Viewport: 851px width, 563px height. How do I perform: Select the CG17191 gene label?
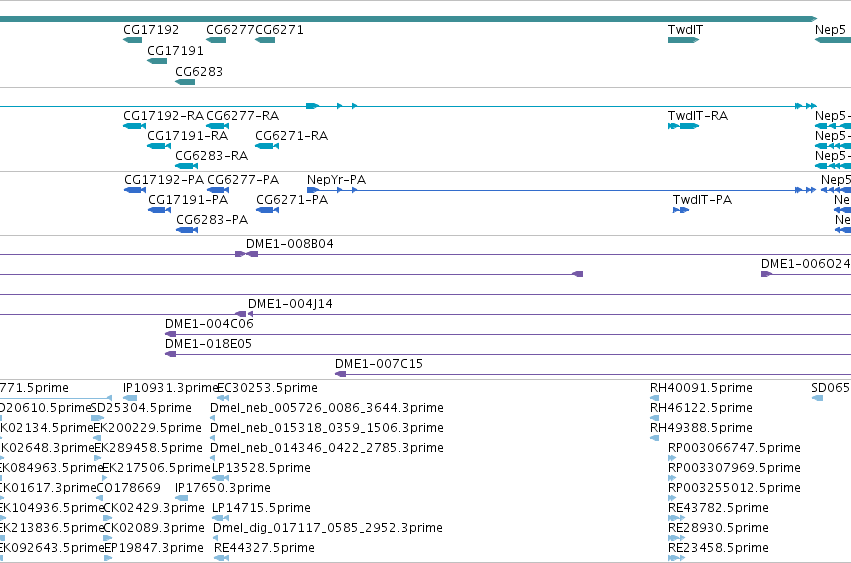[175, 51]
